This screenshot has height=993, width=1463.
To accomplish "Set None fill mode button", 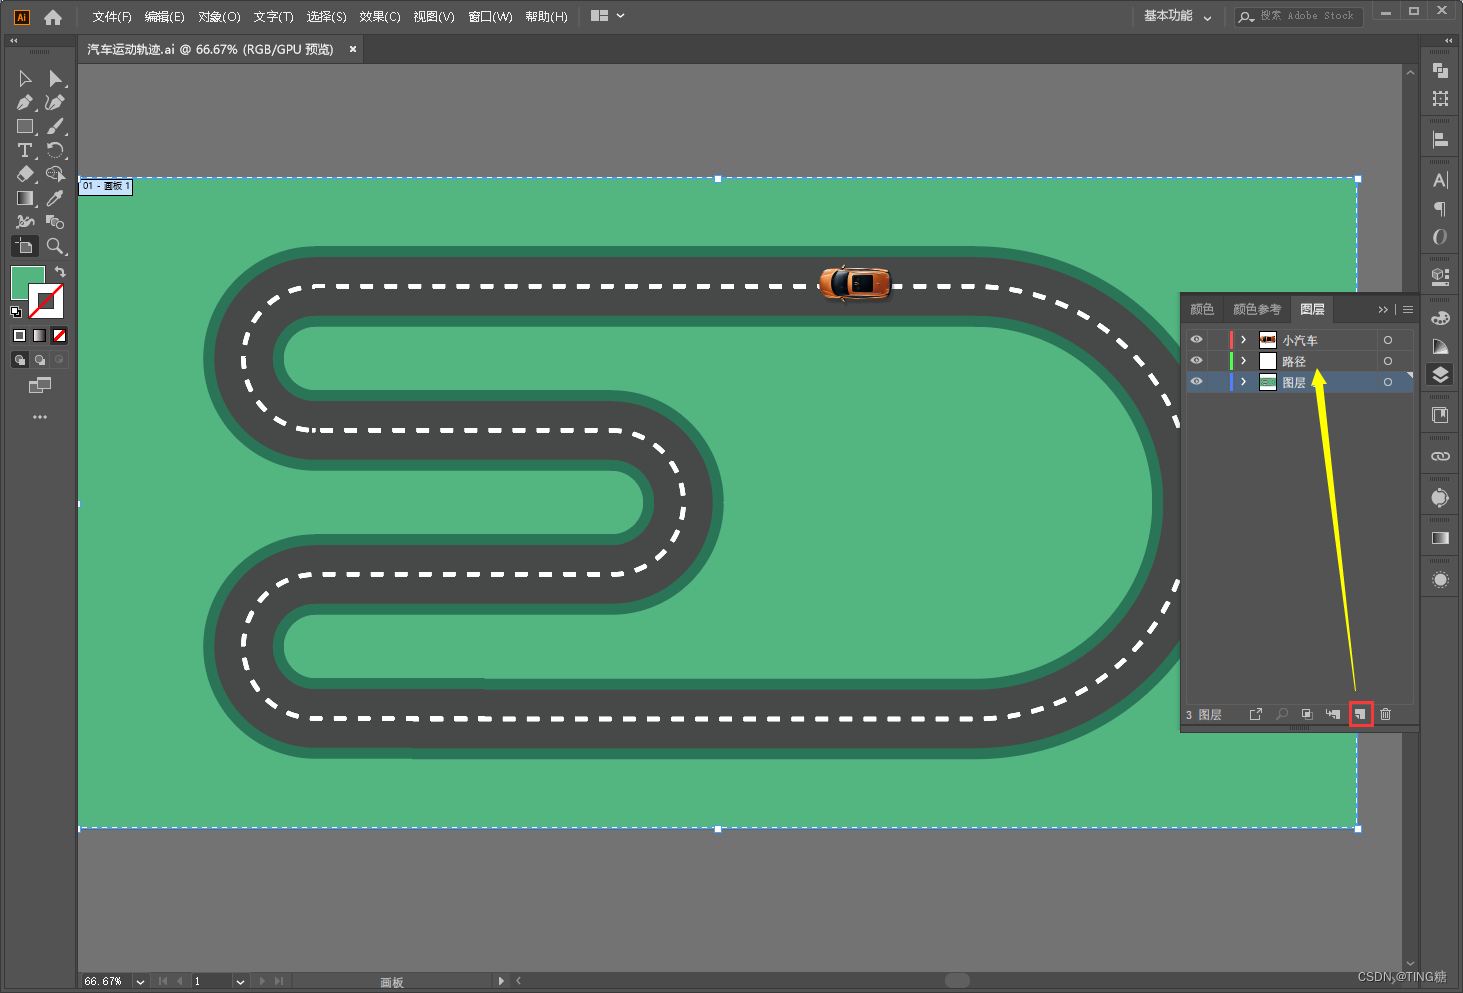I will [59, 336].
